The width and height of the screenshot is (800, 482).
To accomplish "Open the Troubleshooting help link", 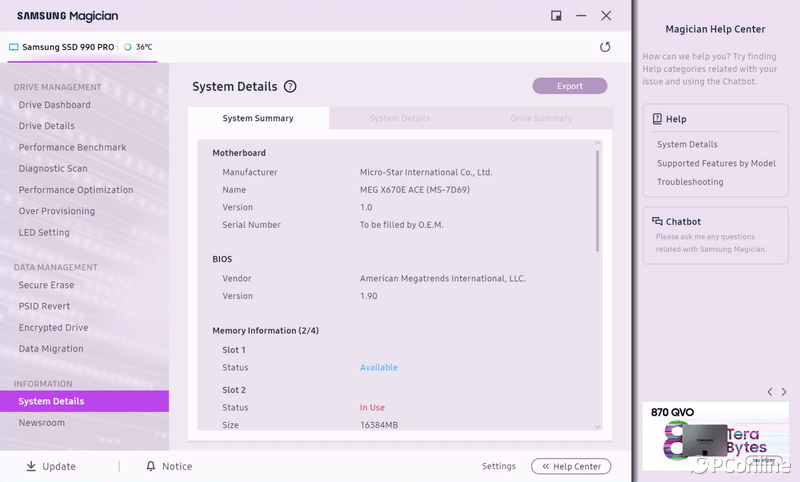I will (x=690, y=182).
